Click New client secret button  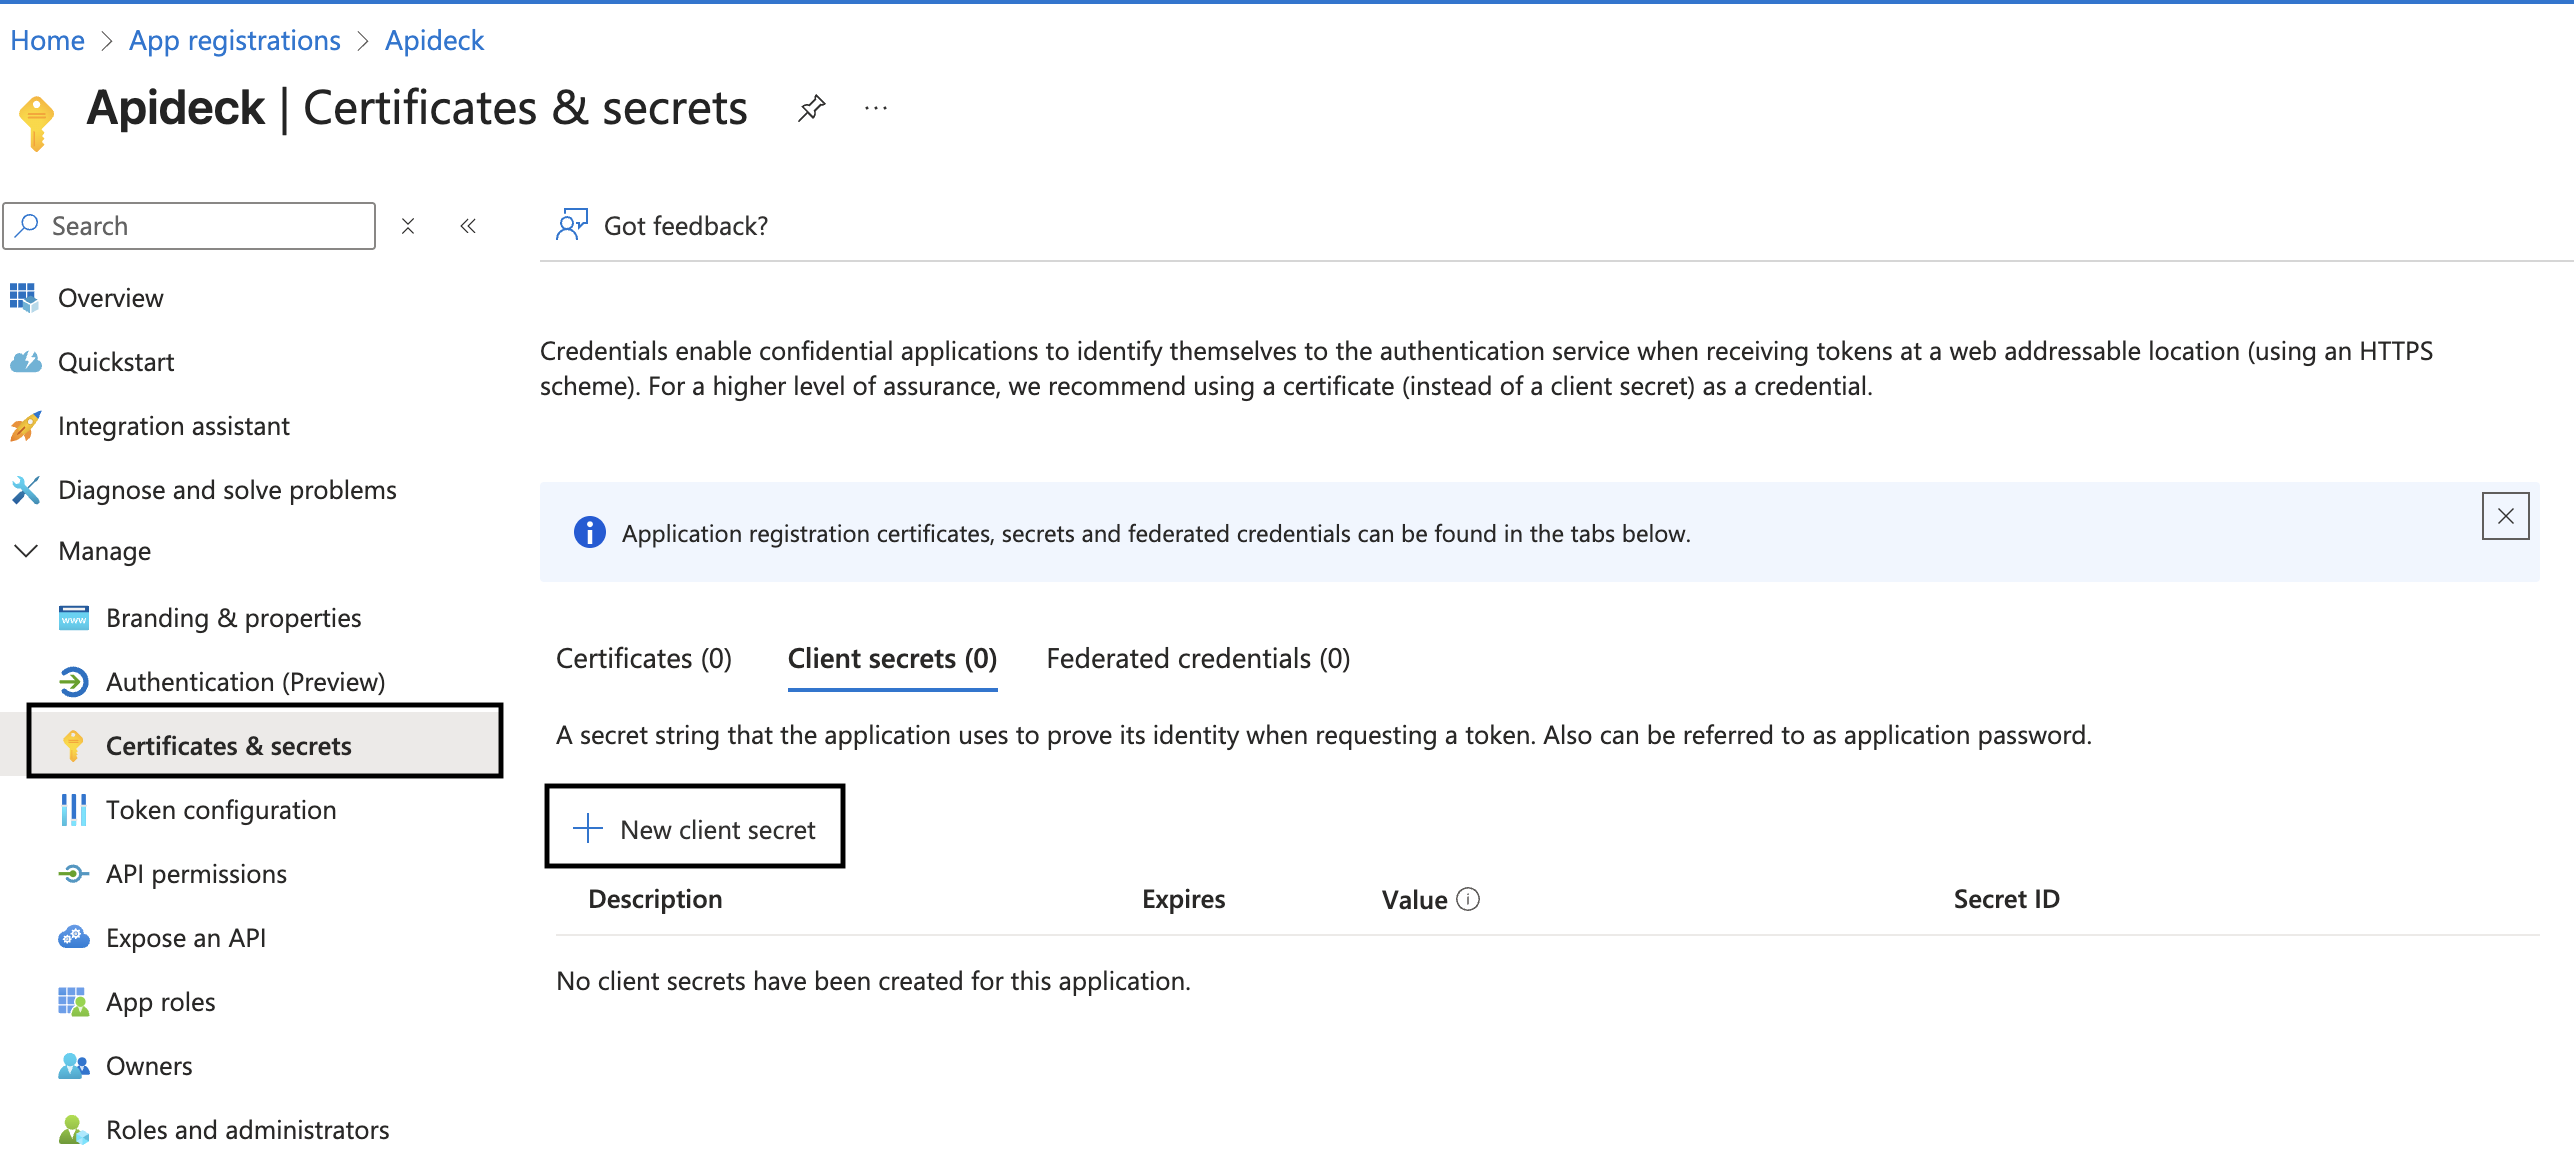pyautogui.click(x=695, y=829)
